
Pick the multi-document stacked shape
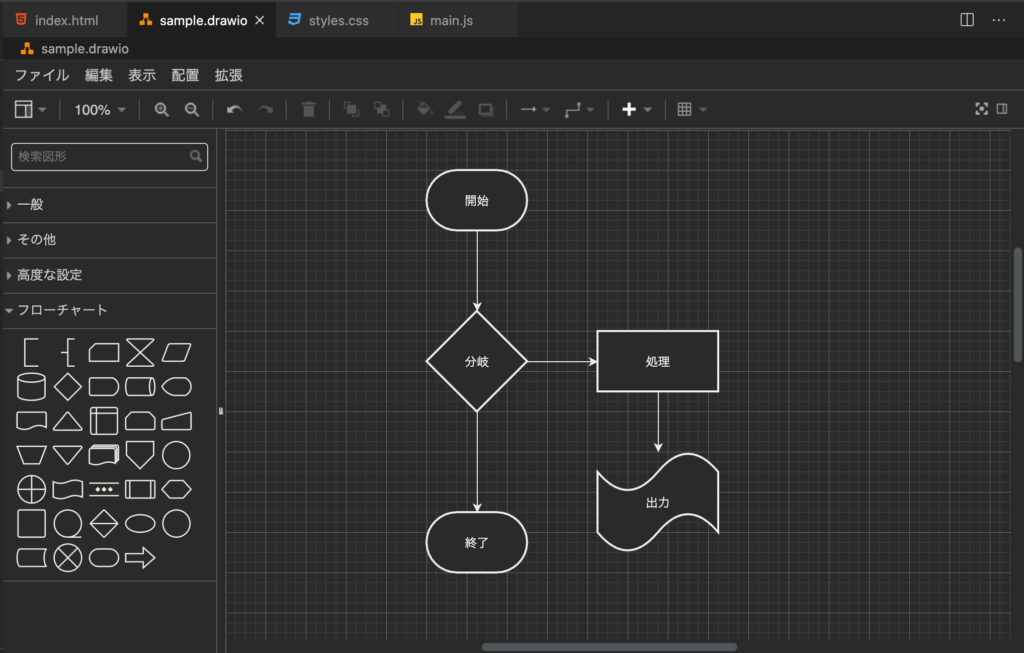[x=104, y=454]
